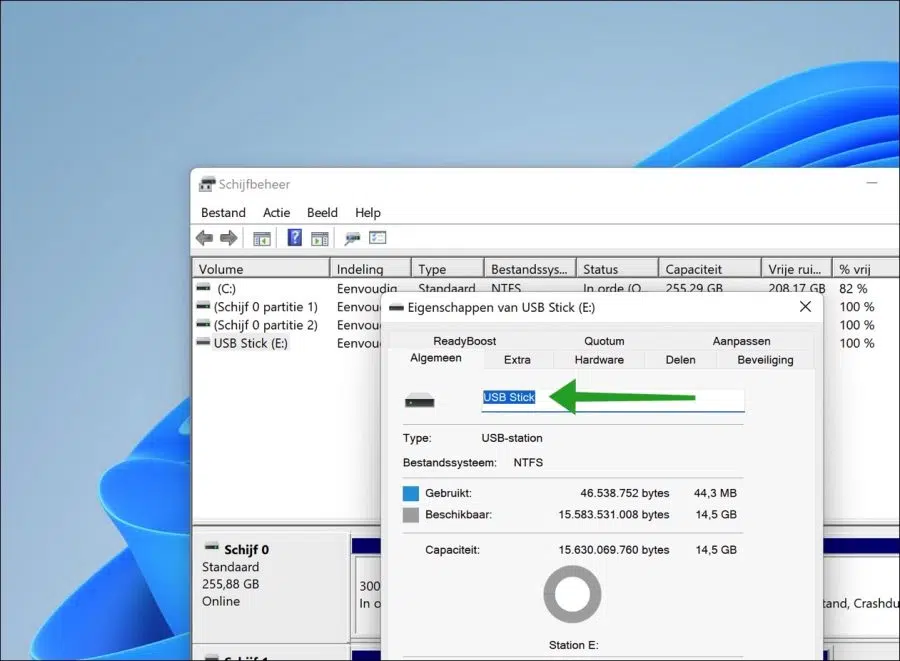Screen dimensions: 900x661
Task: Click the 15.630.069.760 bytes capacity value
Action: [x=614, y=550]
